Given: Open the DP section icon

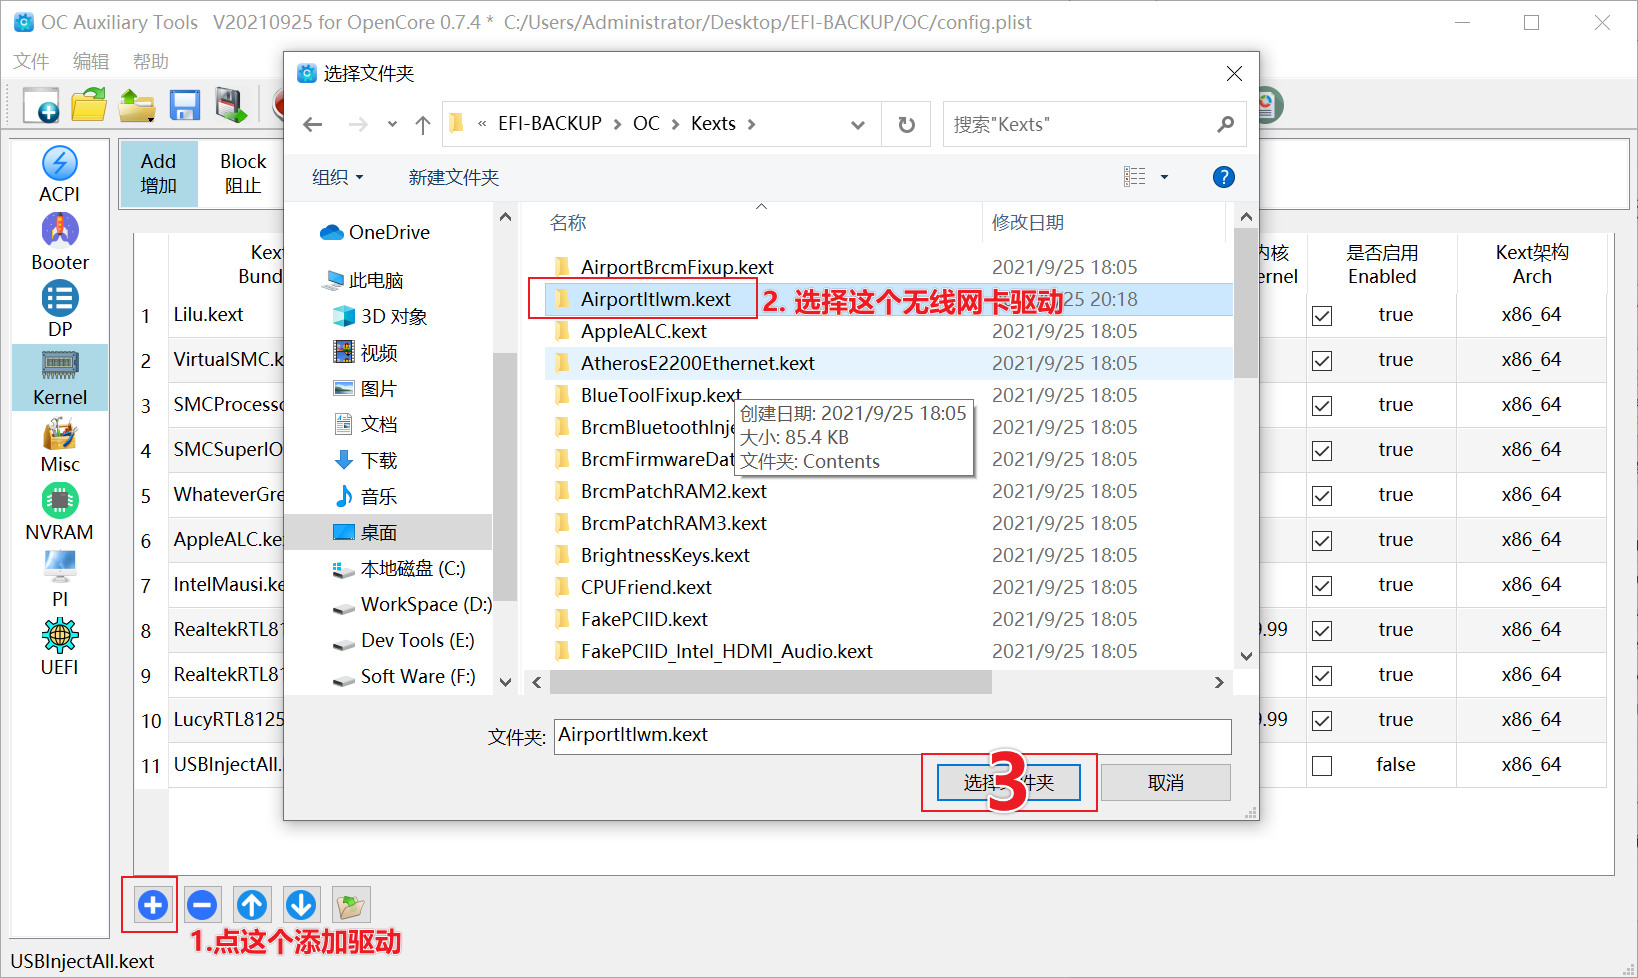Looking at the screenshot, I should point(60,309).
